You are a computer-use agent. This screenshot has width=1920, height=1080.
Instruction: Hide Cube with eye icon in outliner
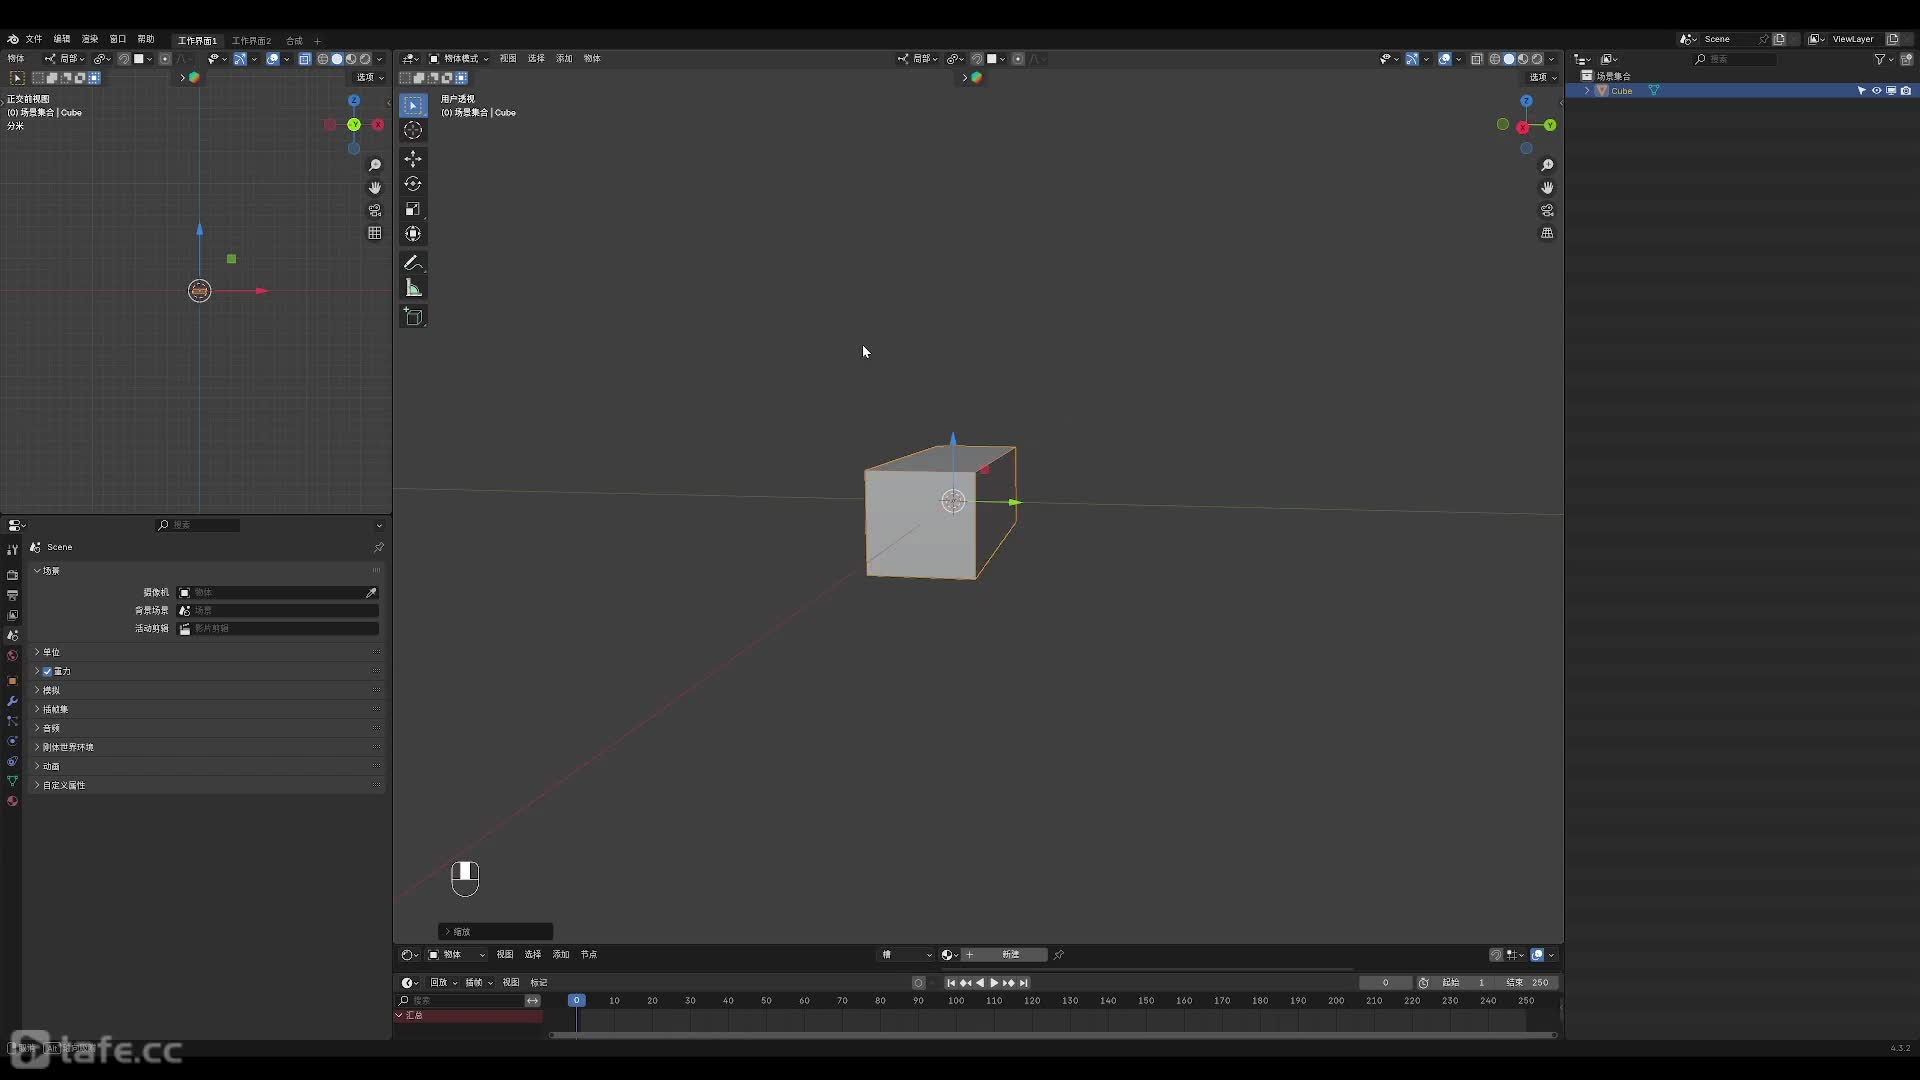[x=1876, y=91]
